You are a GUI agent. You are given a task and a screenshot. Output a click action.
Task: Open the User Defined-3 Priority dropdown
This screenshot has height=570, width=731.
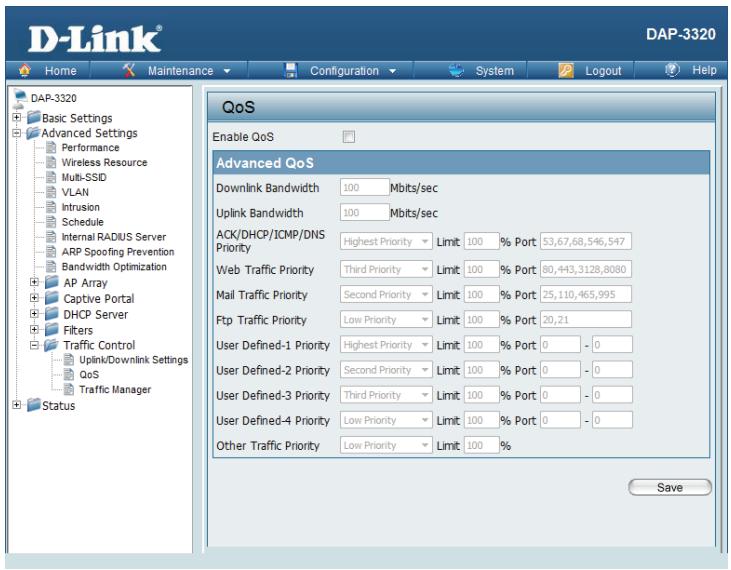(x=386, y=395)
